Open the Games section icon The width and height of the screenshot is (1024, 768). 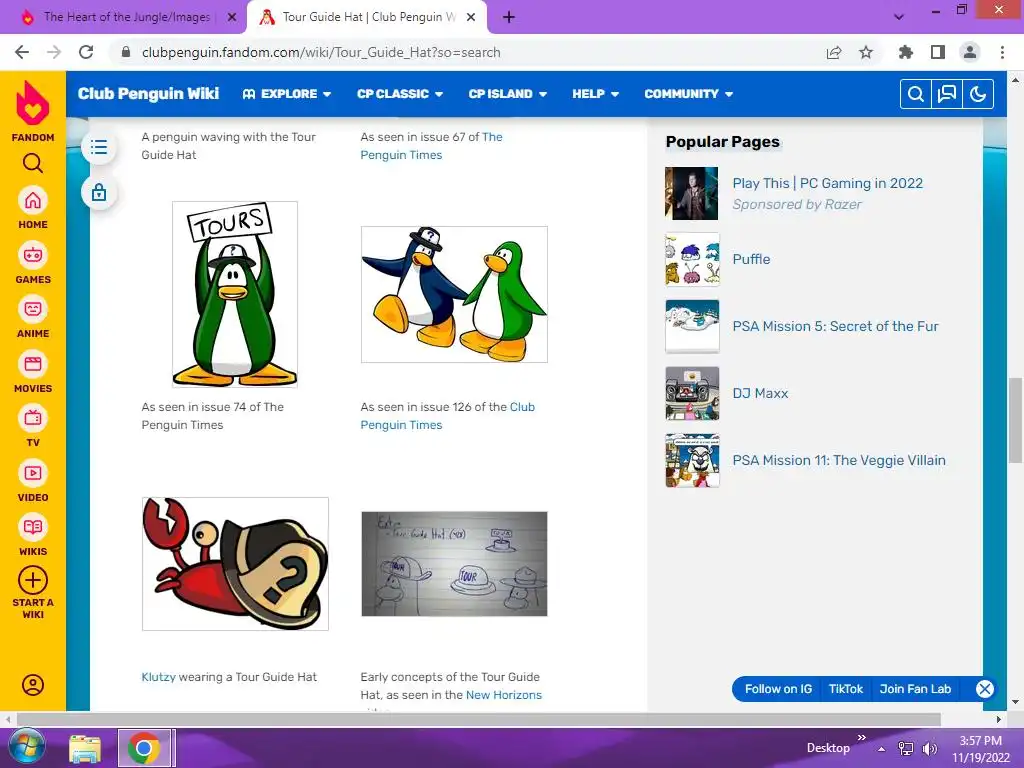[33, 255]
